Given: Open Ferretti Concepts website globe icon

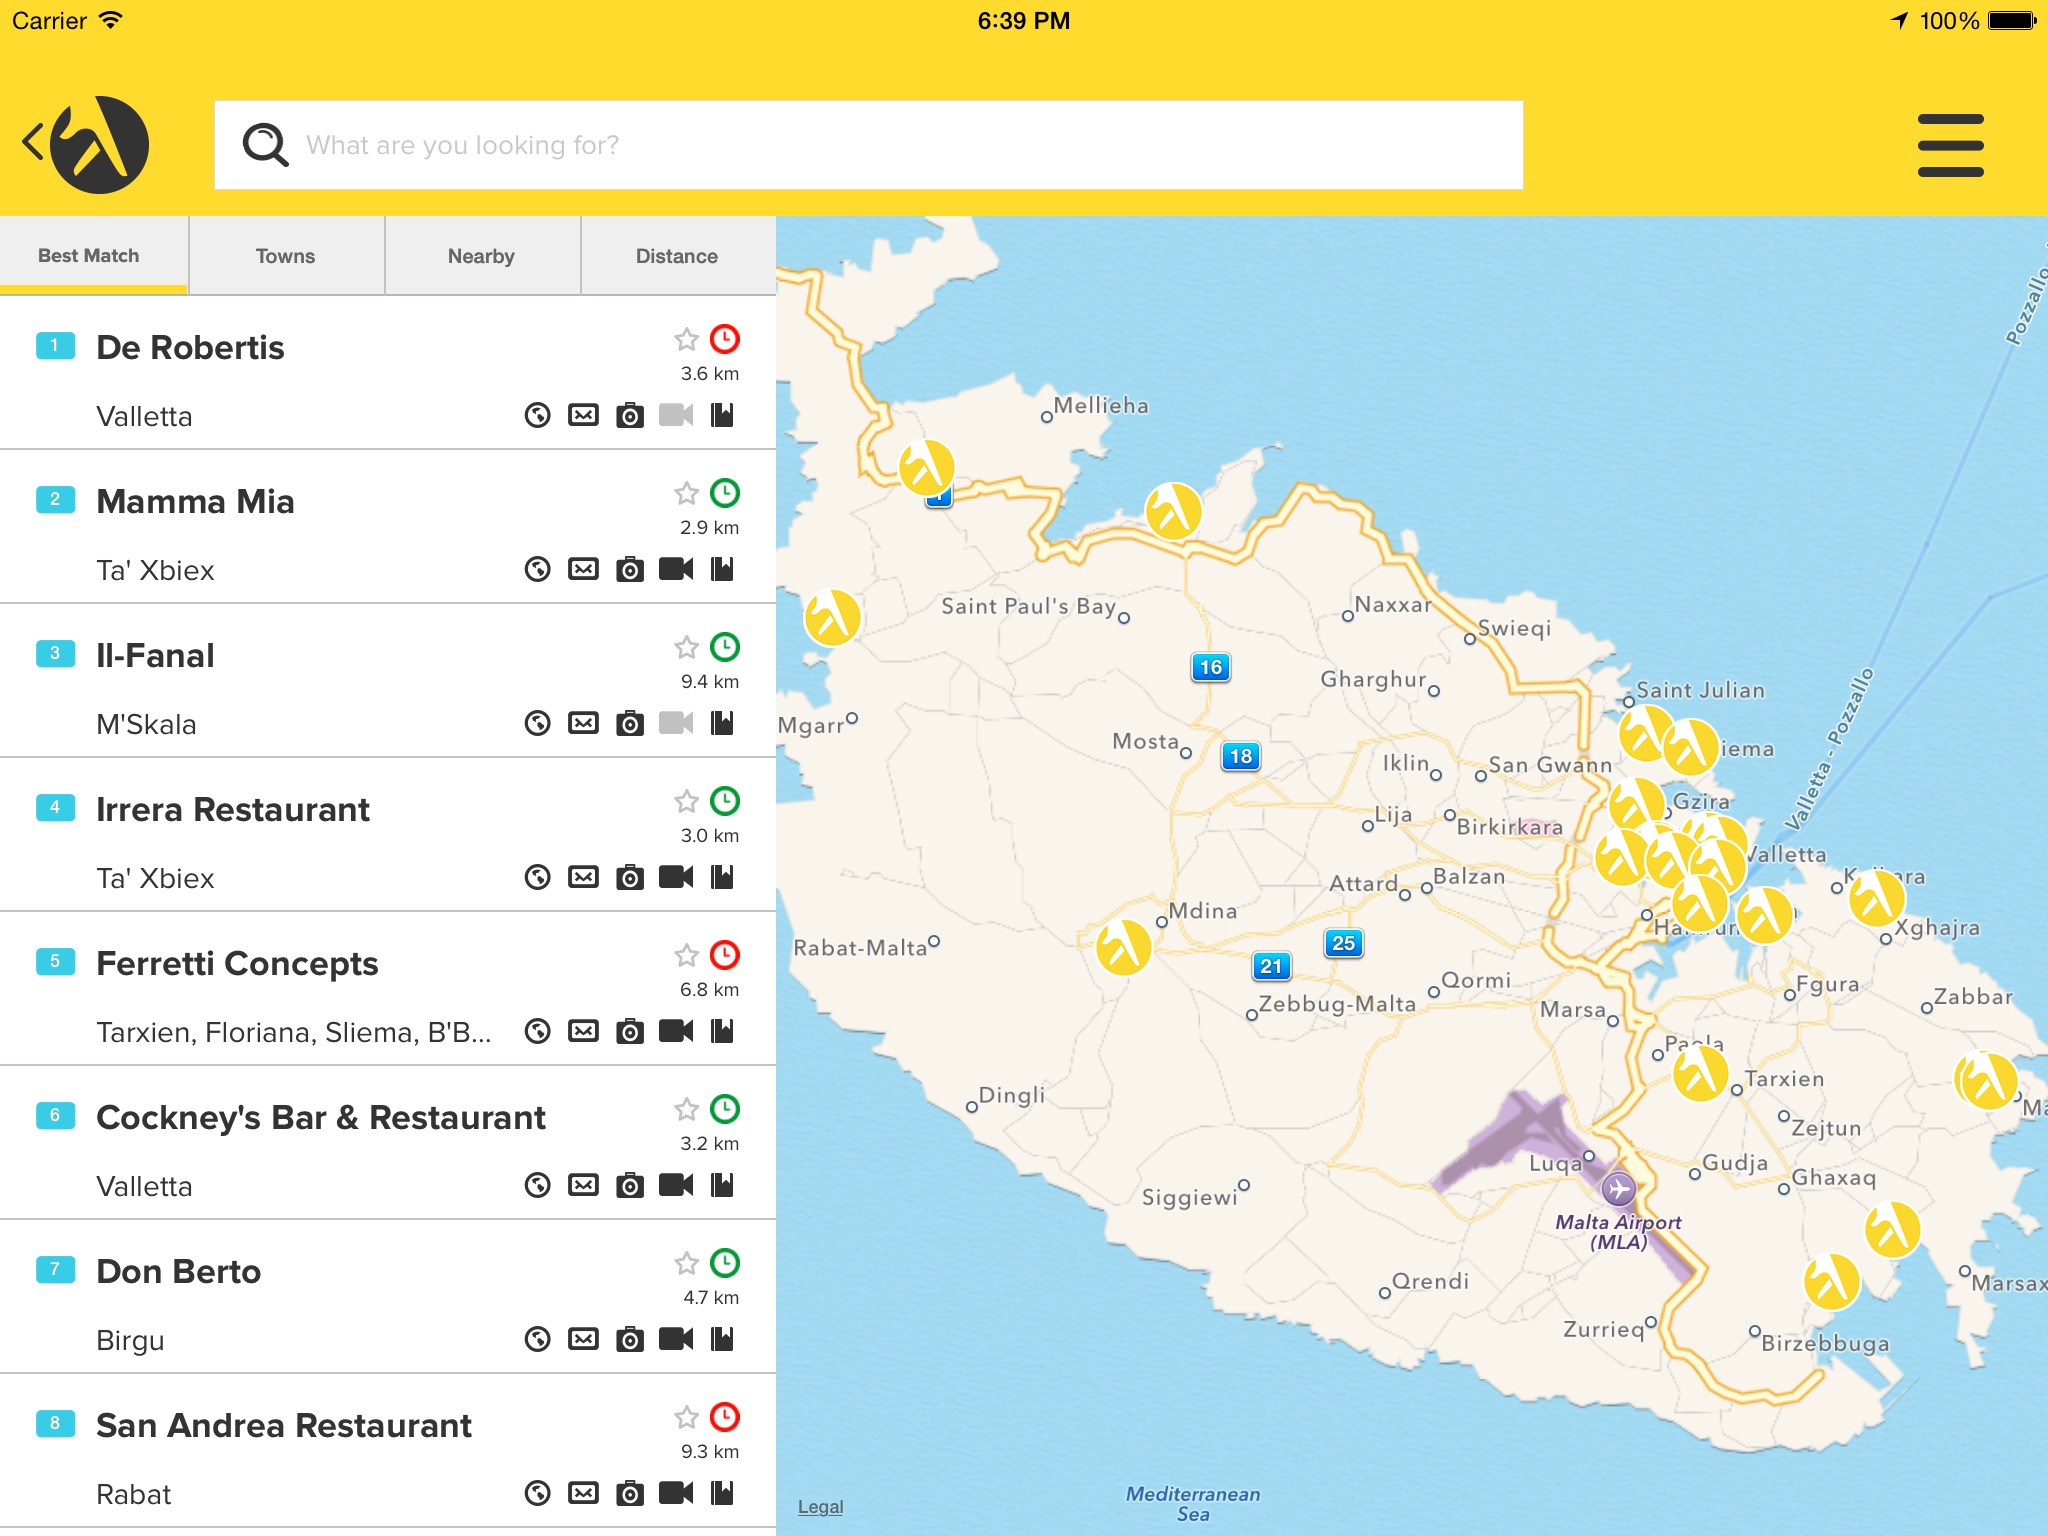Looking at the screenshot, I should [x=538, y=1031].
